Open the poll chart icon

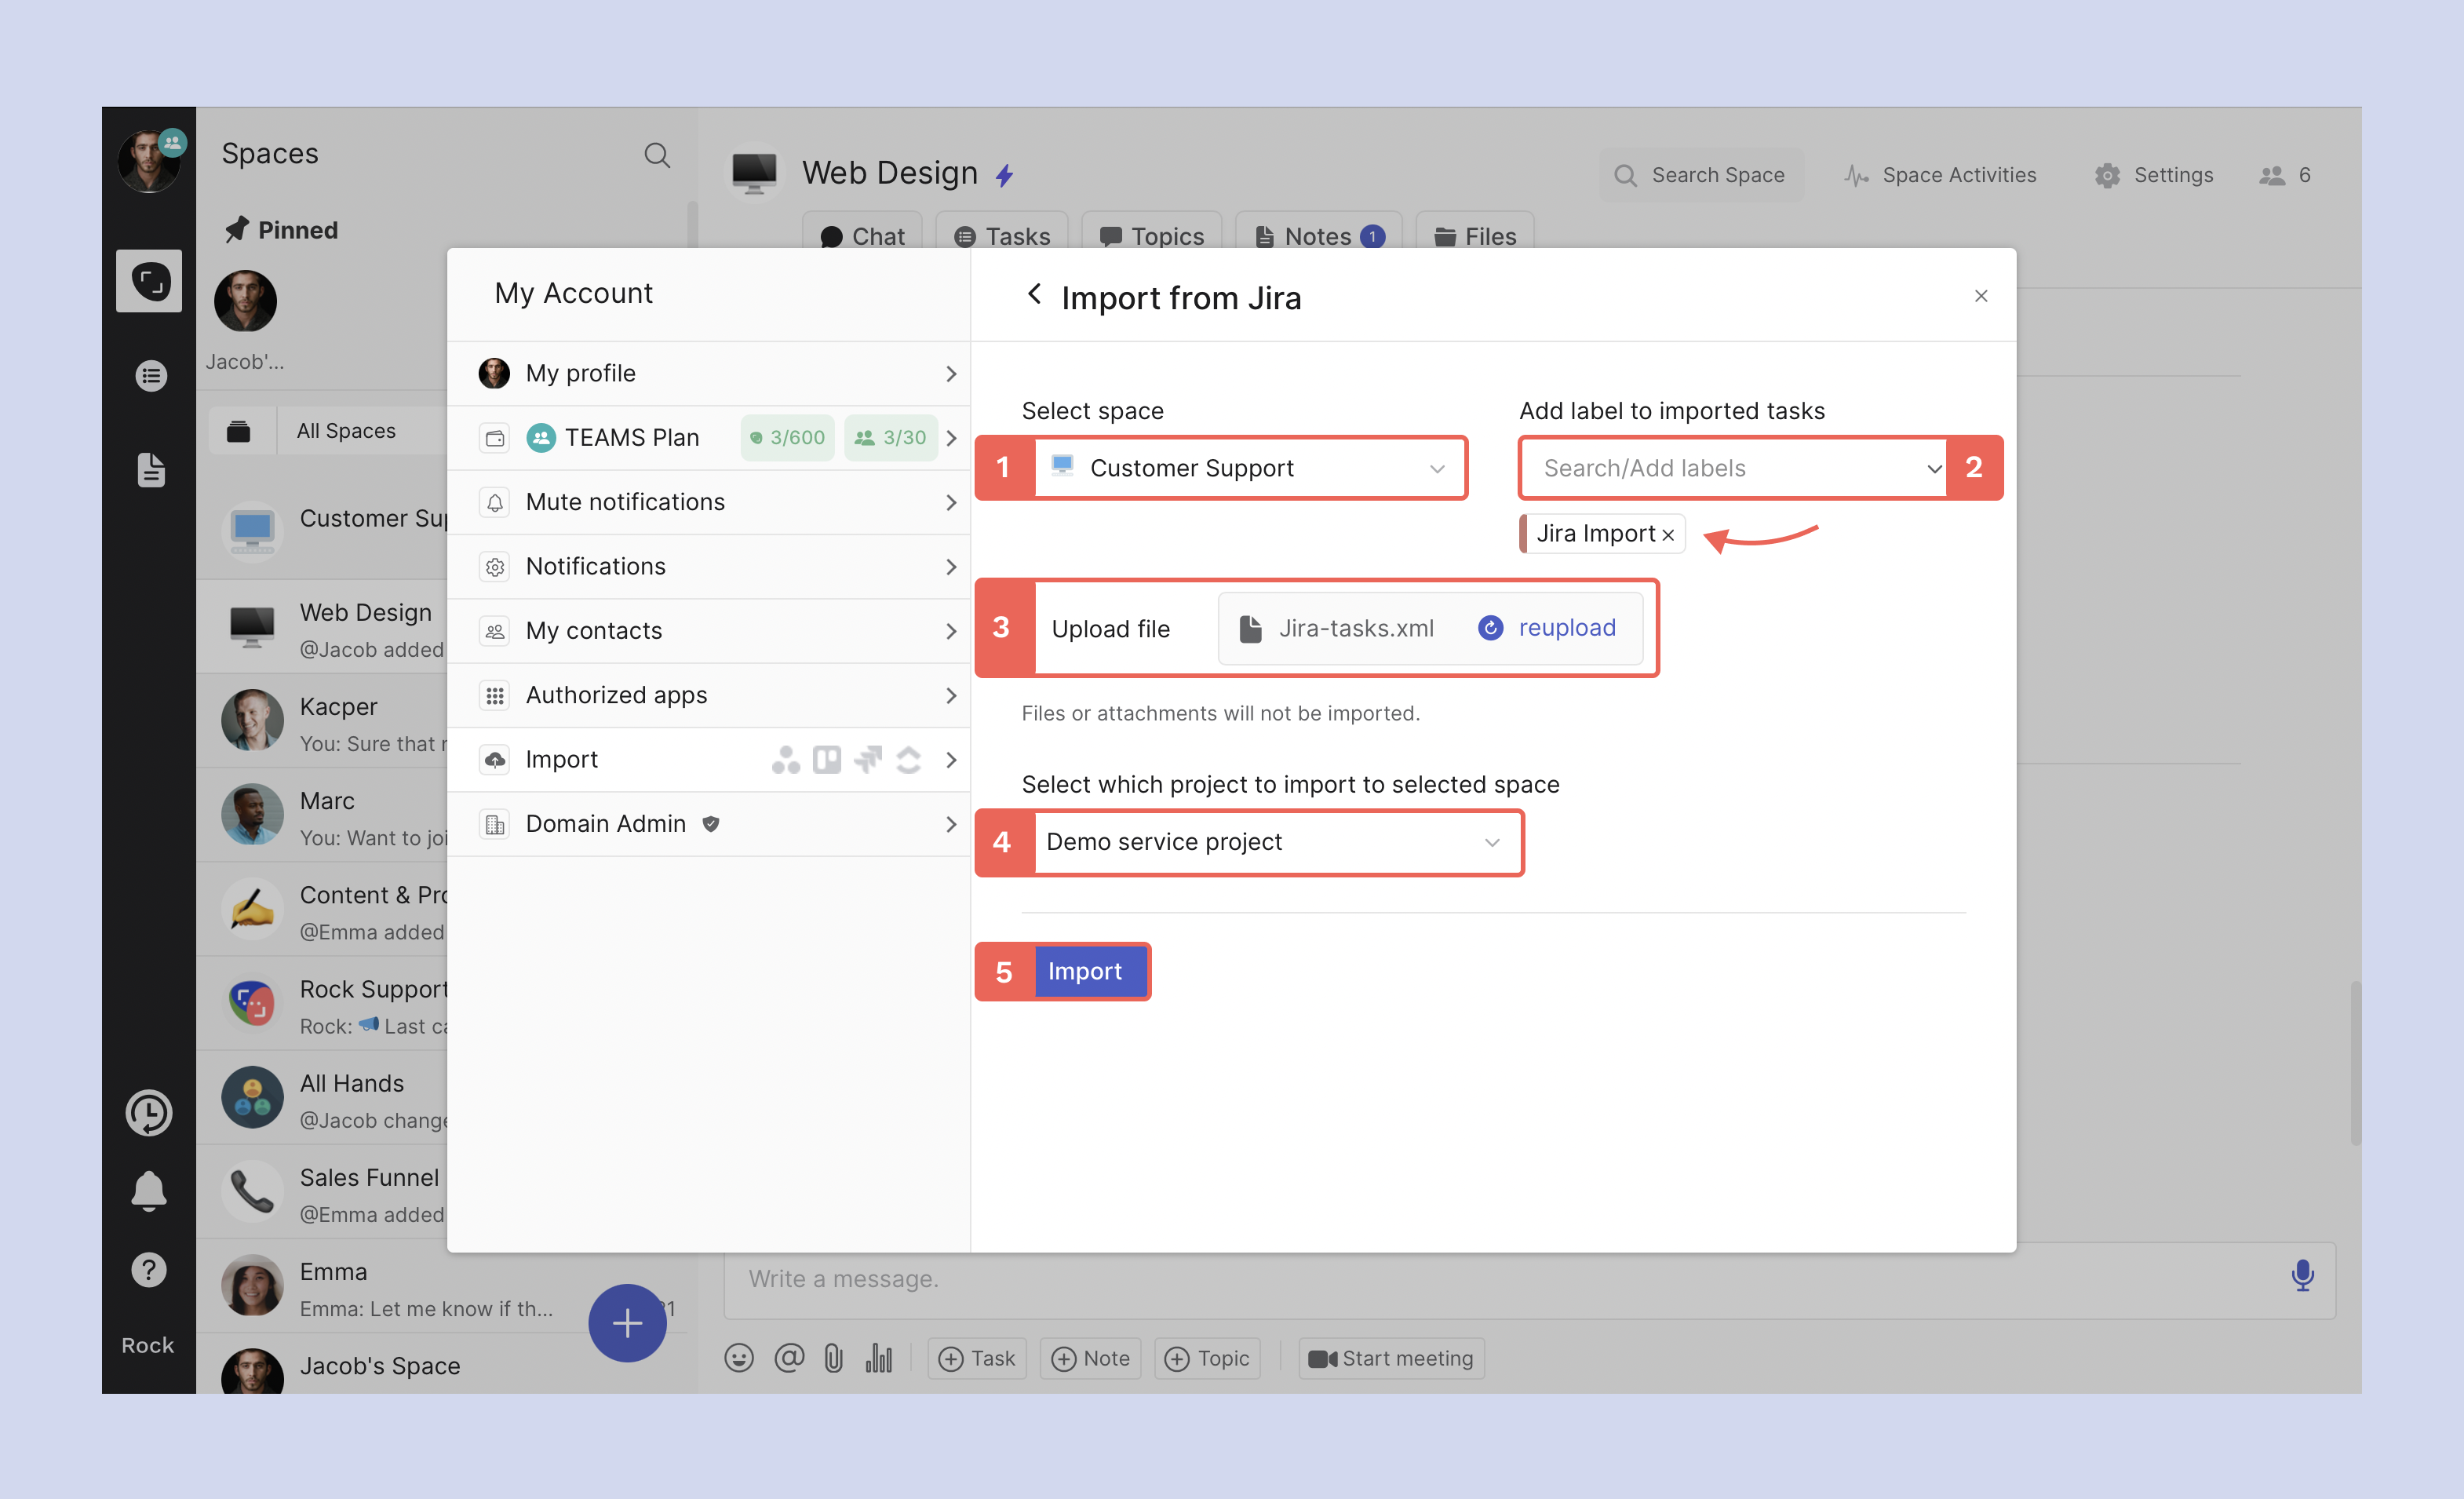tap(878, 1357)
